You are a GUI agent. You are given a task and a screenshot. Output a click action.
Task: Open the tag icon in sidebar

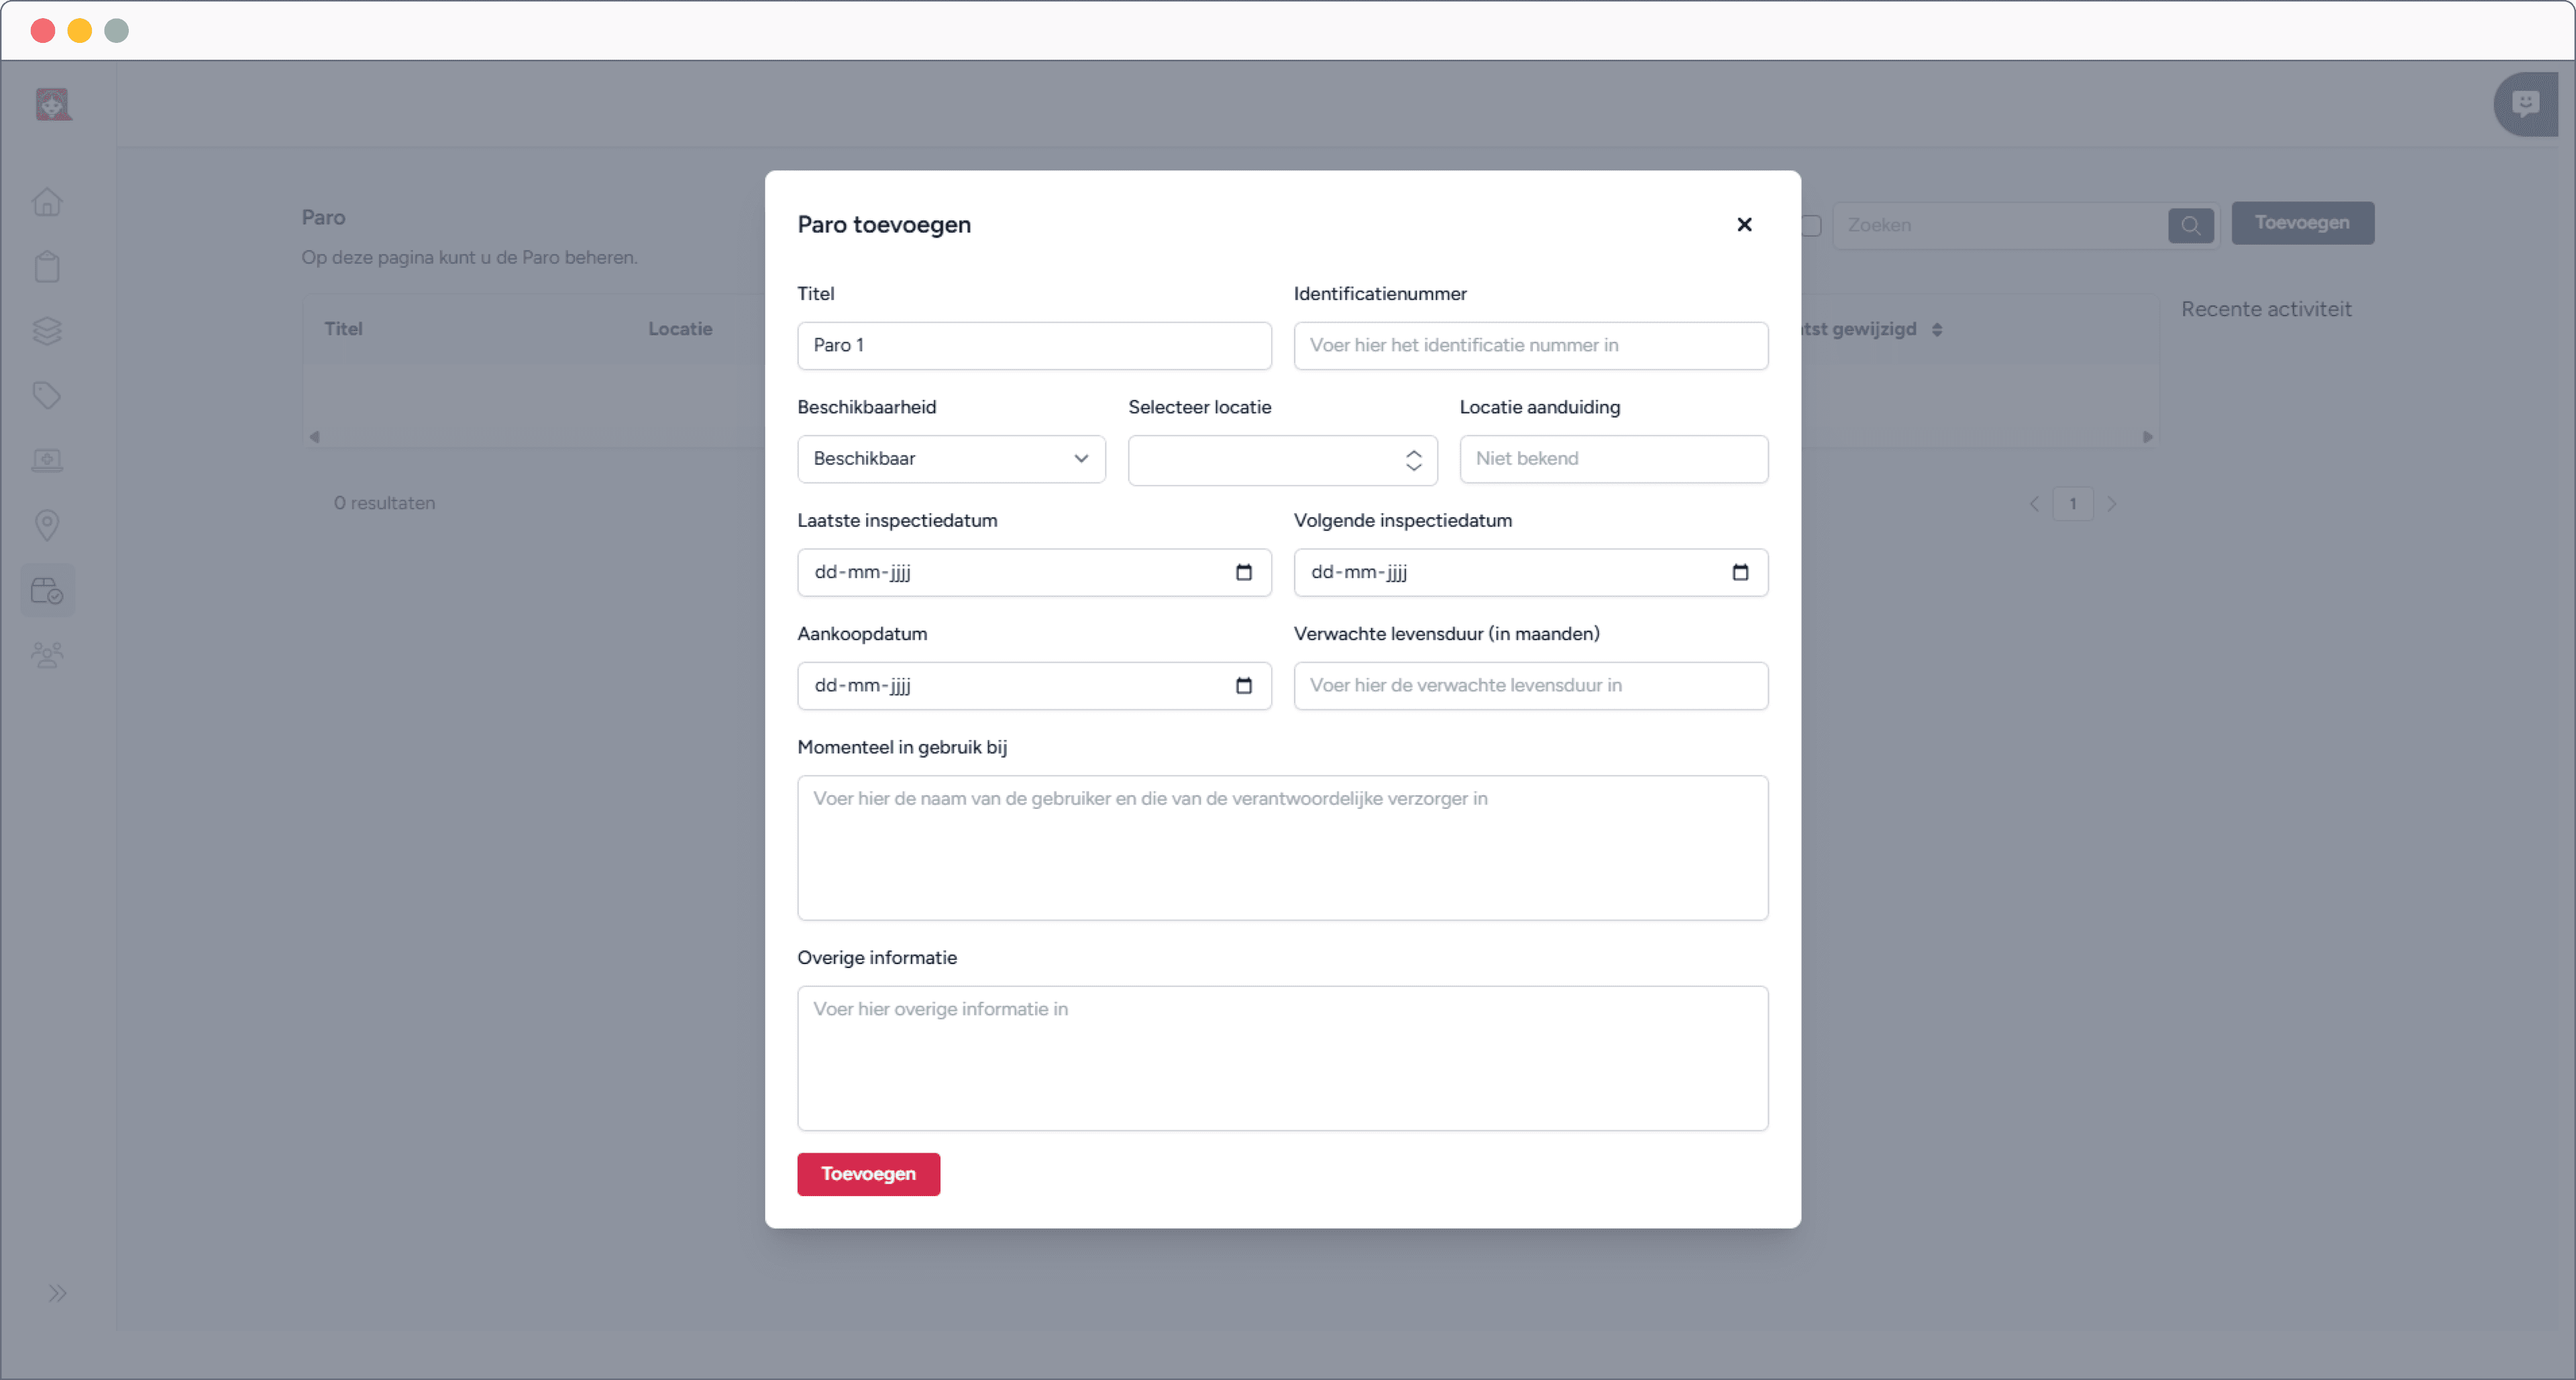47,396
